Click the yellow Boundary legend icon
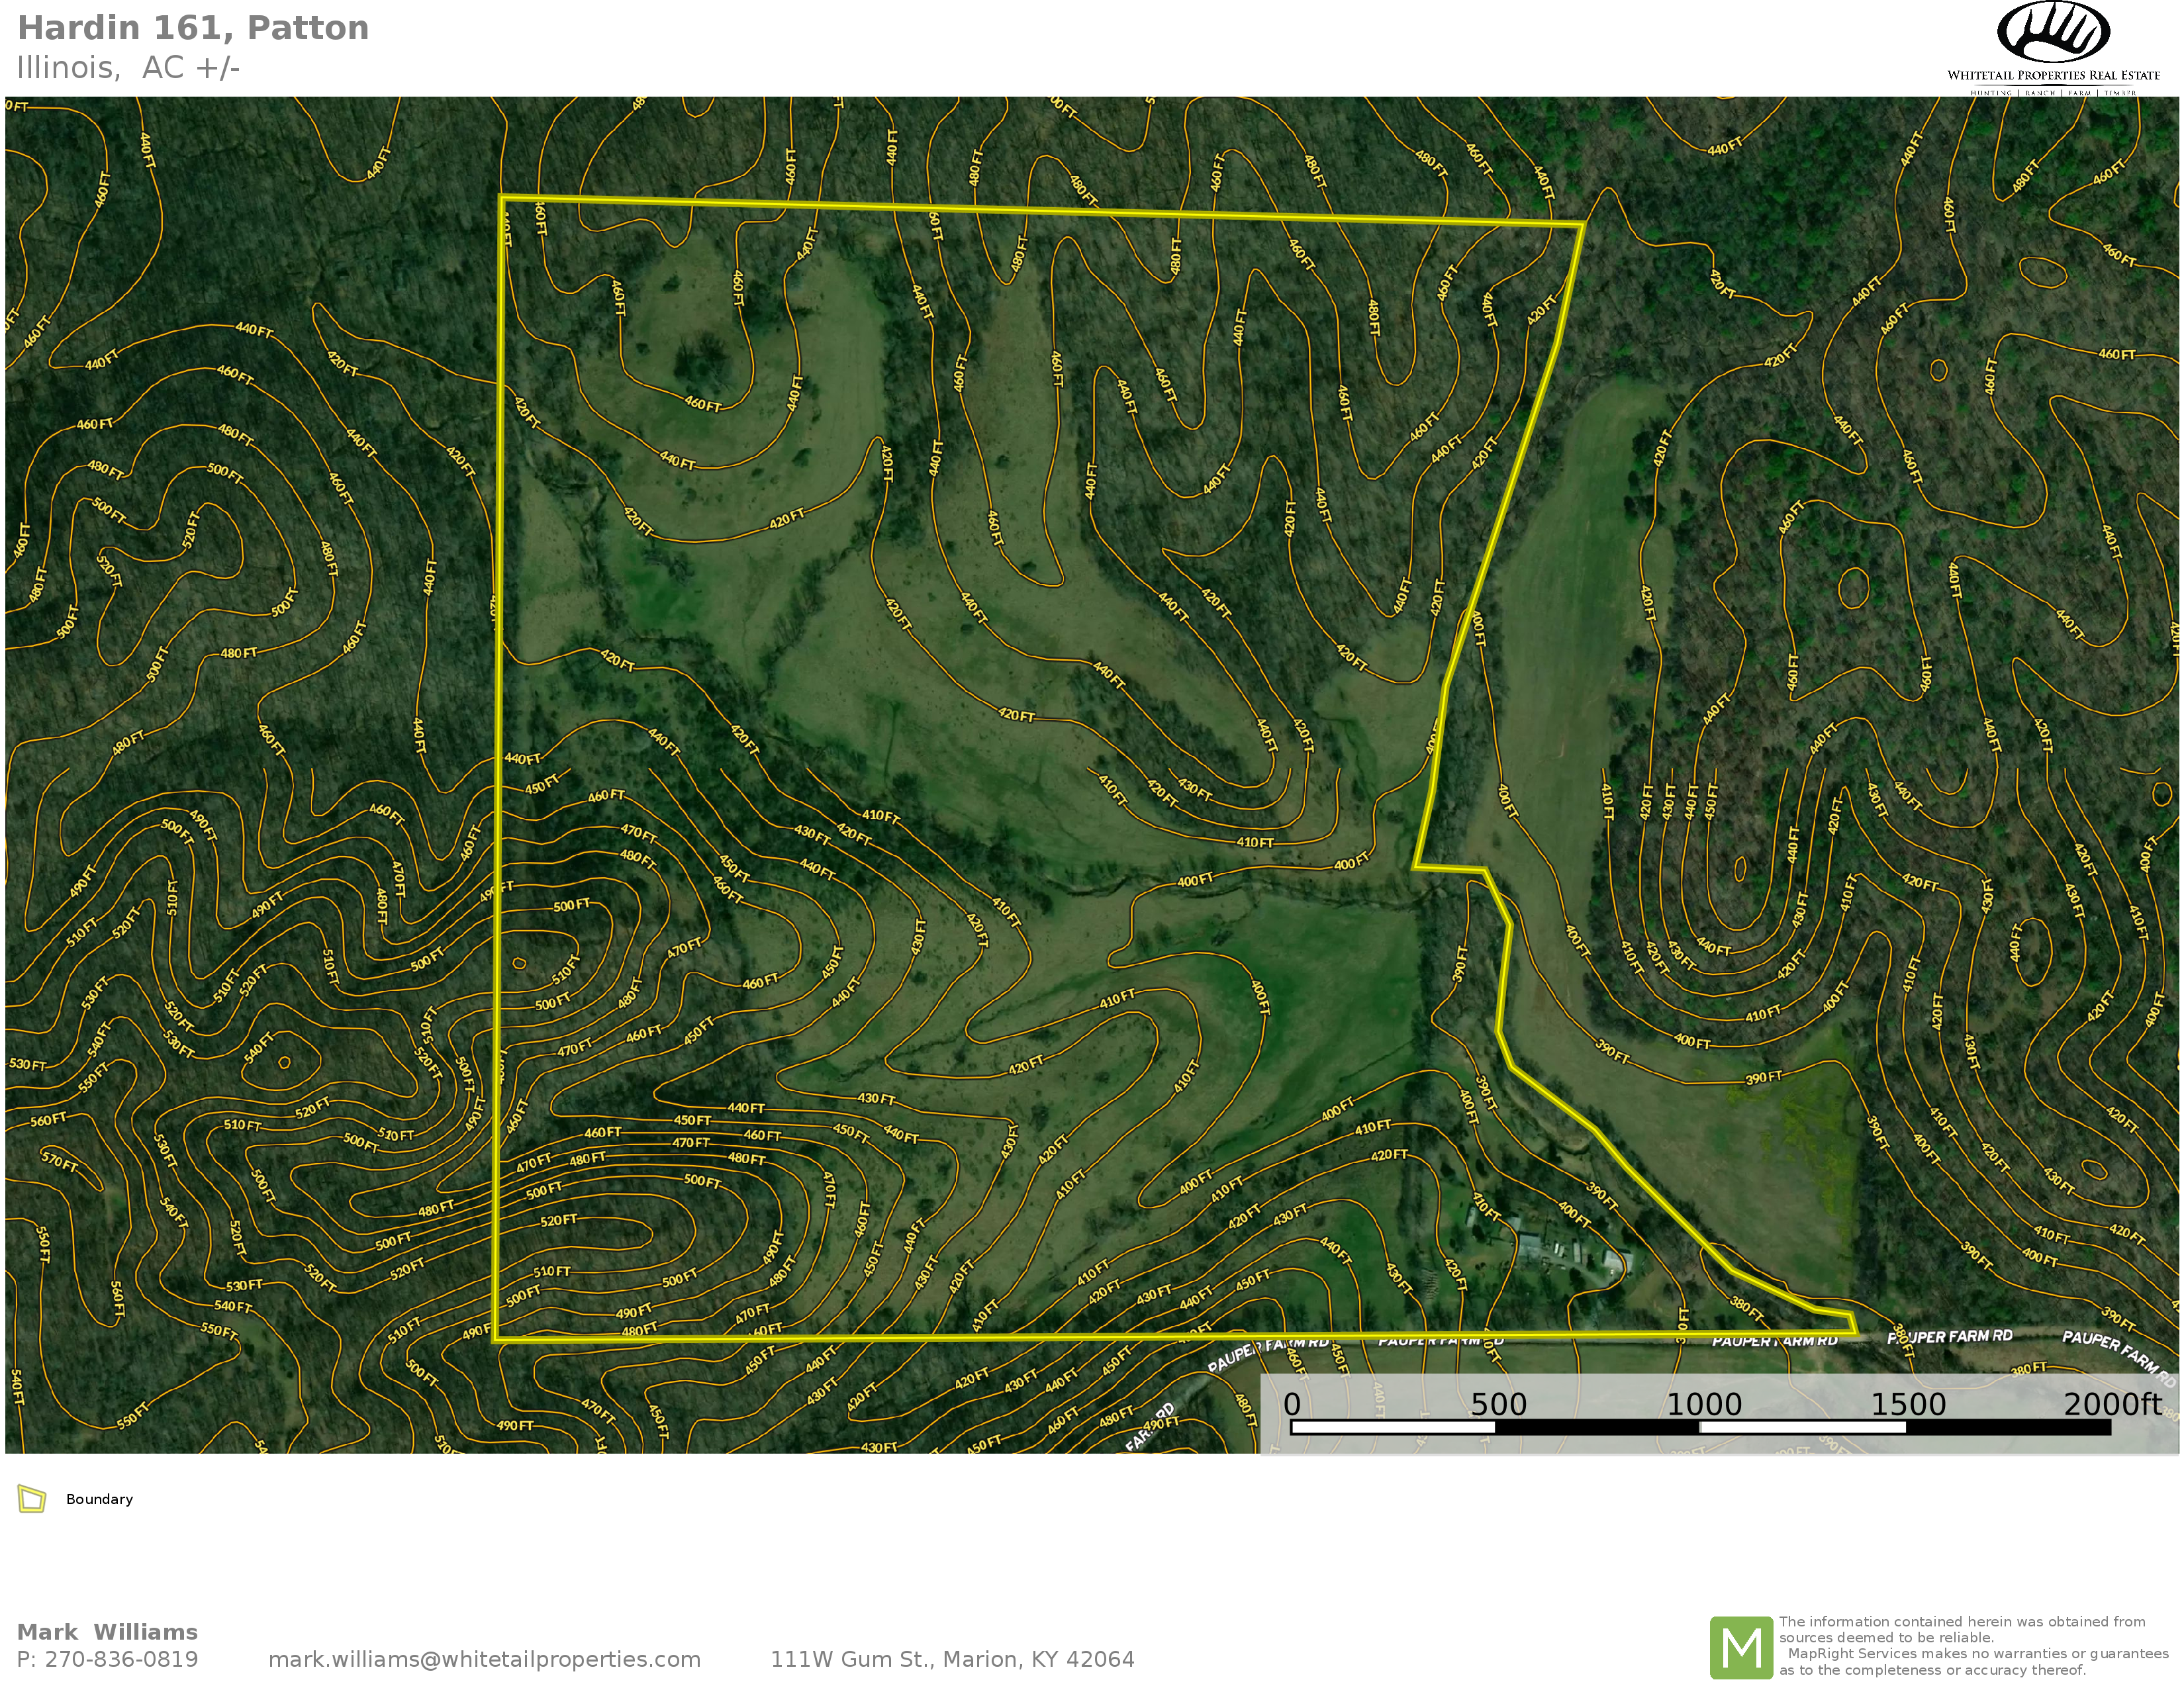 (32, 1499)
